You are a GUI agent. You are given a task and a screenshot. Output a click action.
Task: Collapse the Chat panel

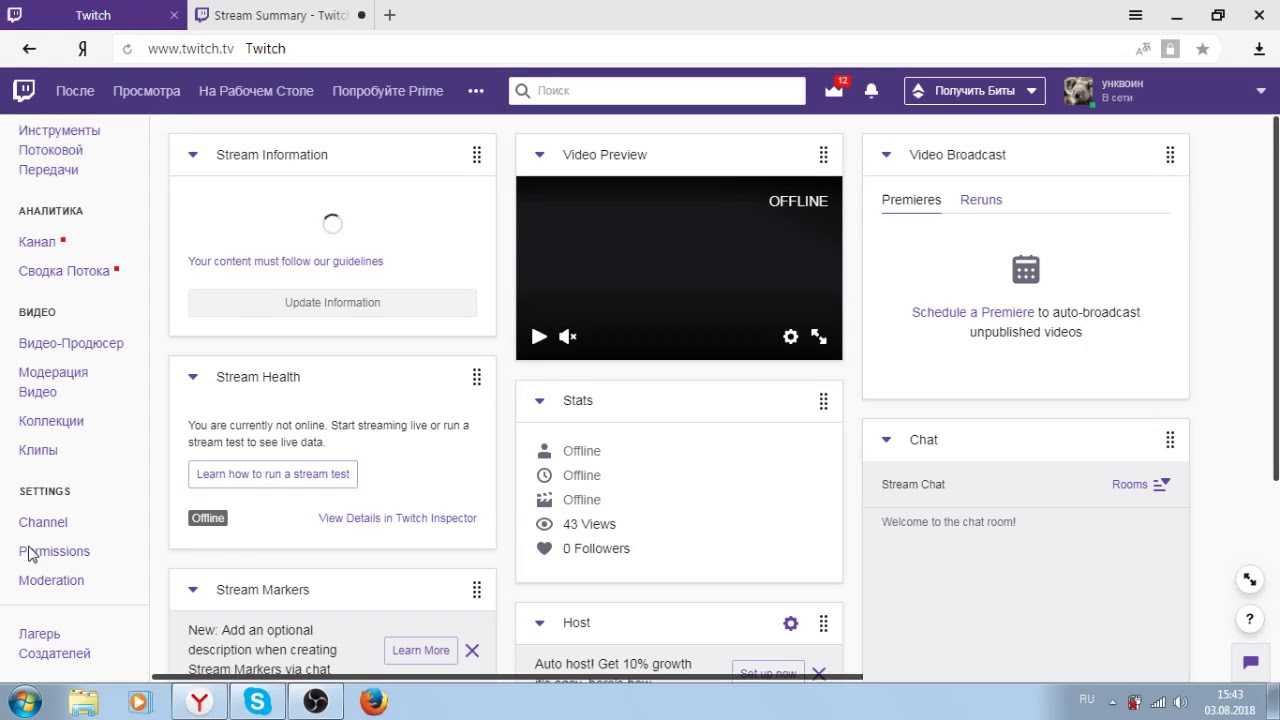click(886, 440)
